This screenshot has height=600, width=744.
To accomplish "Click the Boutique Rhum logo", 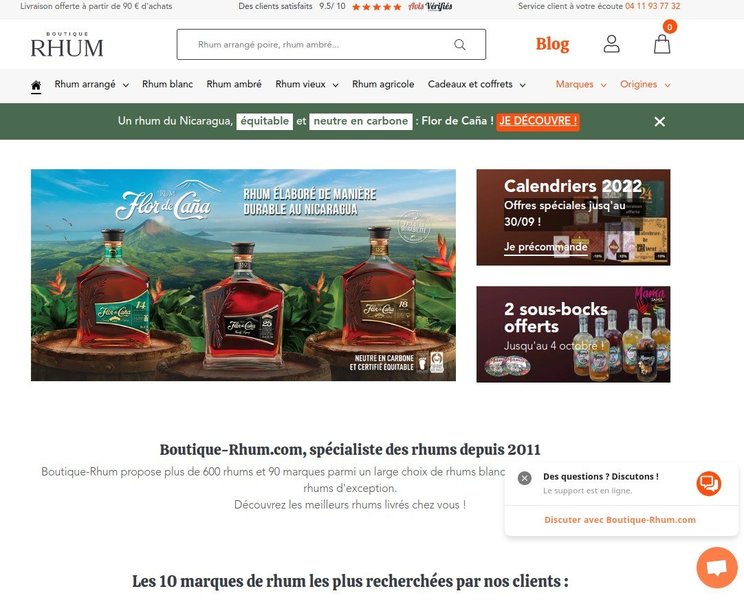I will pos(67,45).
